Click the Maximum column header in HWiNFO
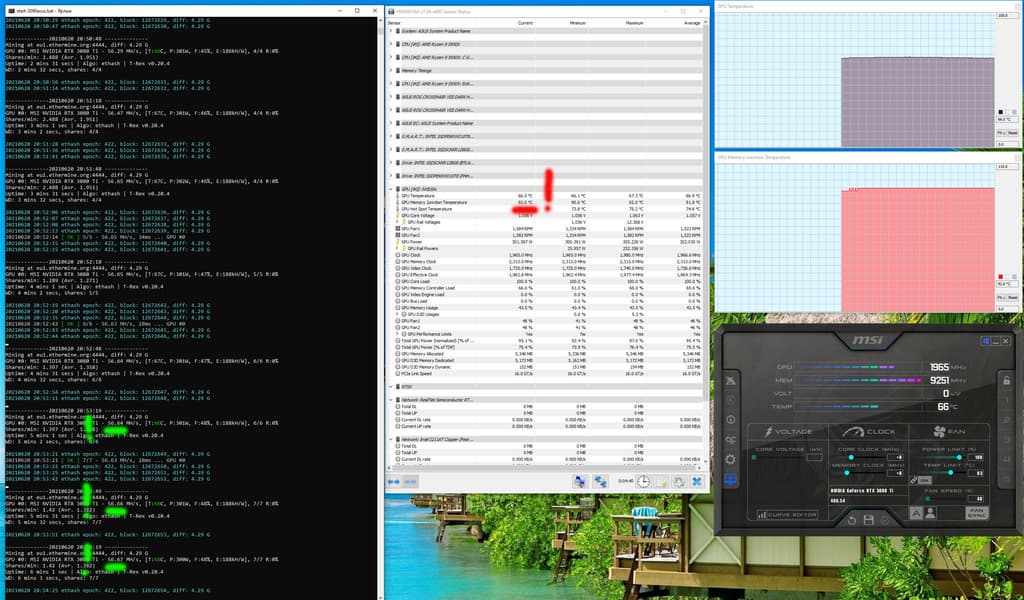Screen dimensions: 1024x600 tap(635, 21)
